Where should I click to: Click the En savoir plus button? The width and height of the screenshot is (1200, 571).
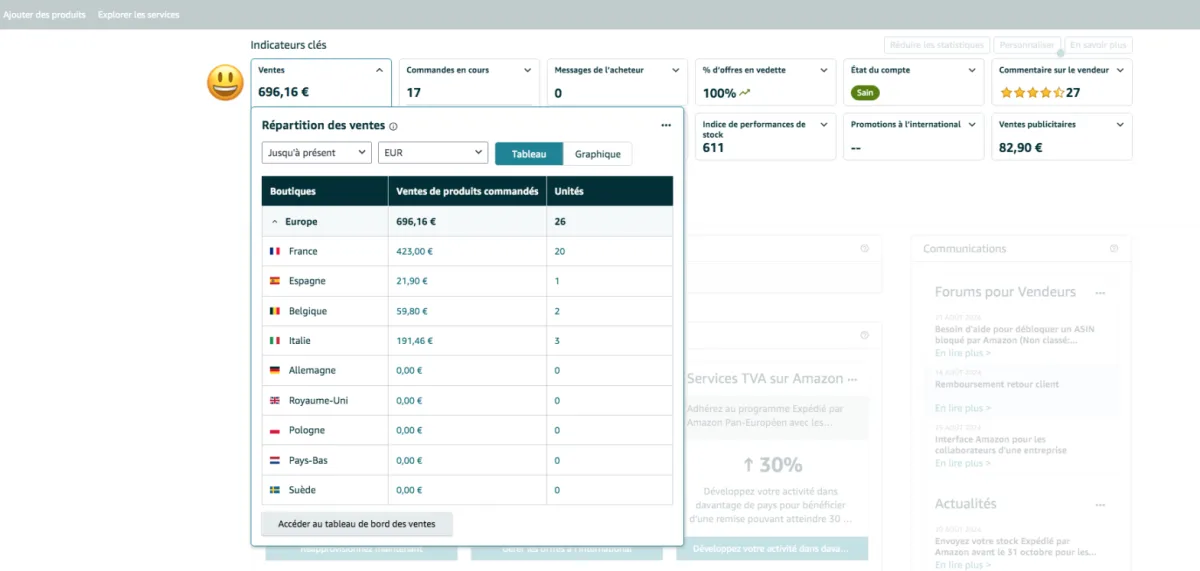[1098, 45]
